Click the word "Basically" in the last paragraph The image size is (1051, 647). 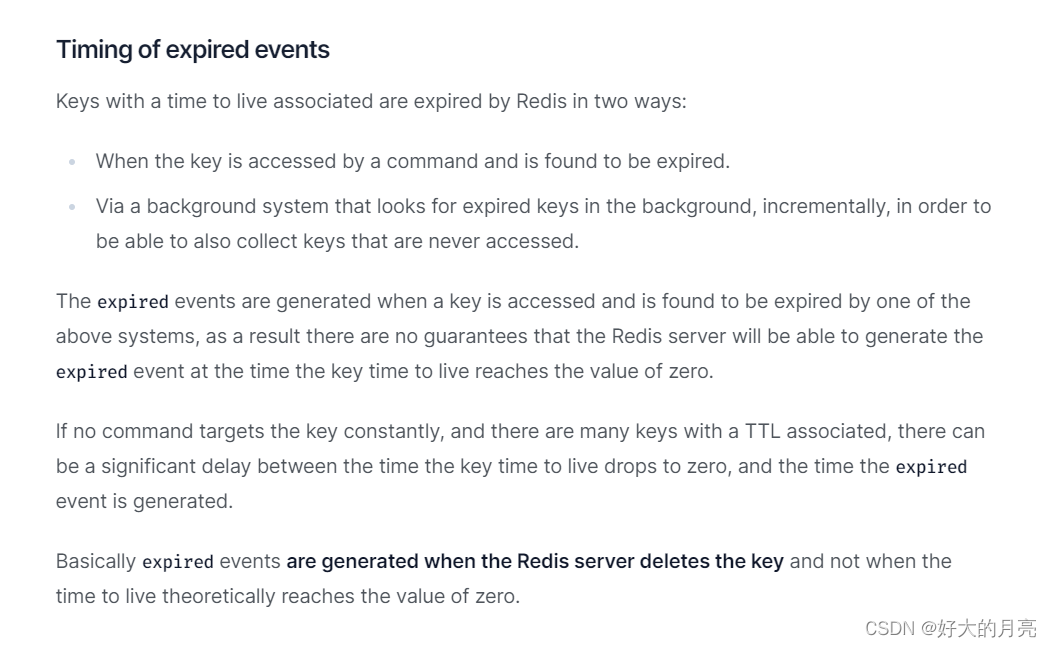tap(96, 561)
